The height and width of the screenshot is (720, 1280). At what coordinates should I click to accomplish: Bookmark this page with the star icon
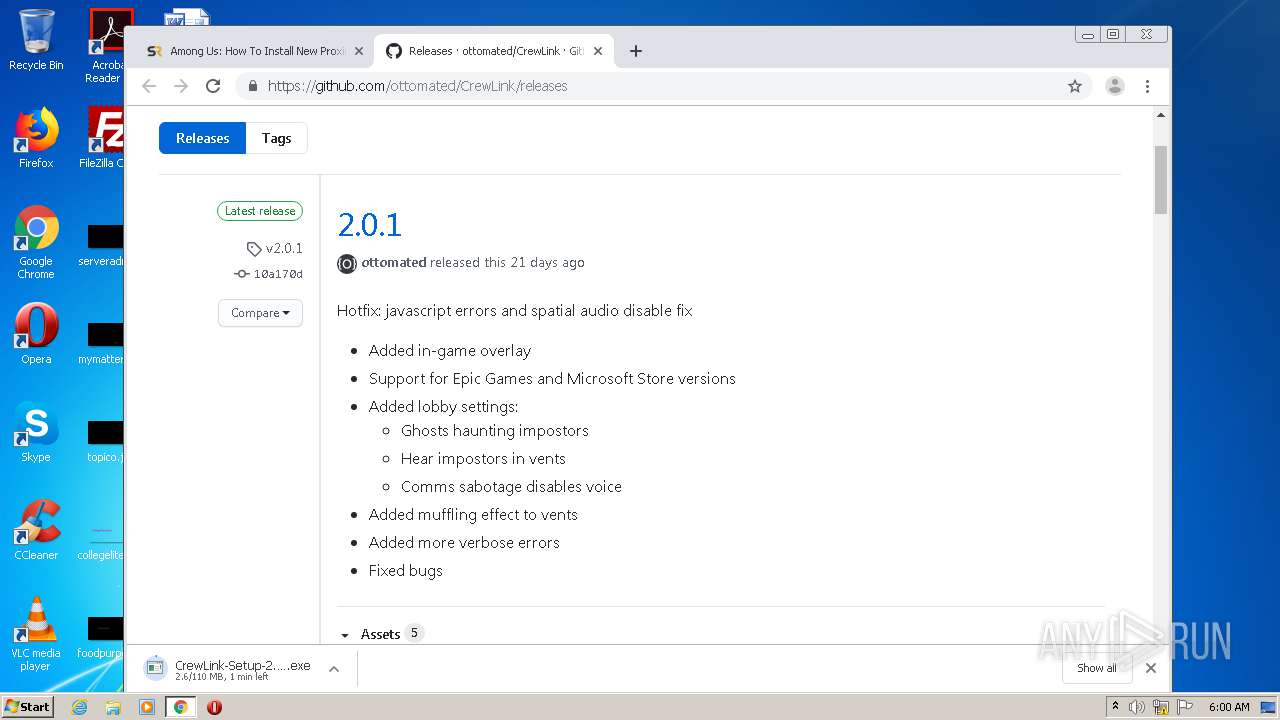click(x=1075, y=86)
